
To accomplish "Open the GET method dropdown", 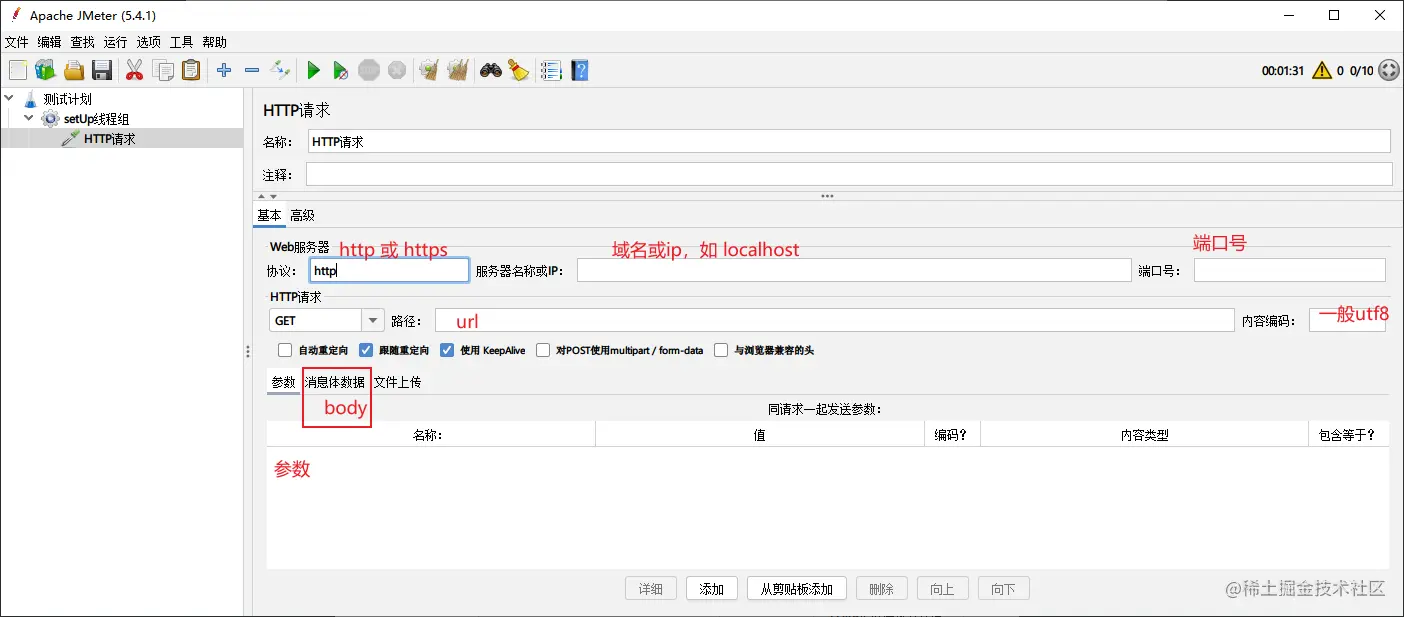I will click(x=373, y=320).
